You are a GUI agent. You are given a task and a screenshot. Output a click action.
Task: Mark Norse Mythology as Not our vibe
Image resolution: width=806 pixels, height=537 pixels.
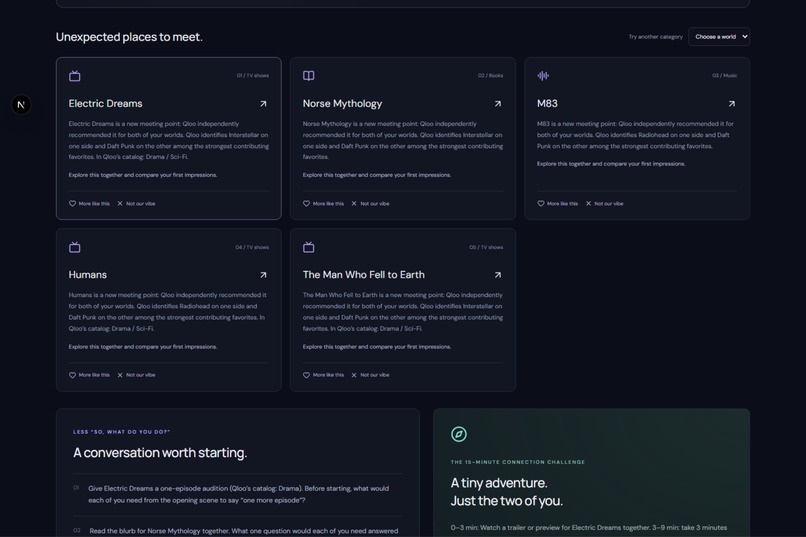pos(370,203)
